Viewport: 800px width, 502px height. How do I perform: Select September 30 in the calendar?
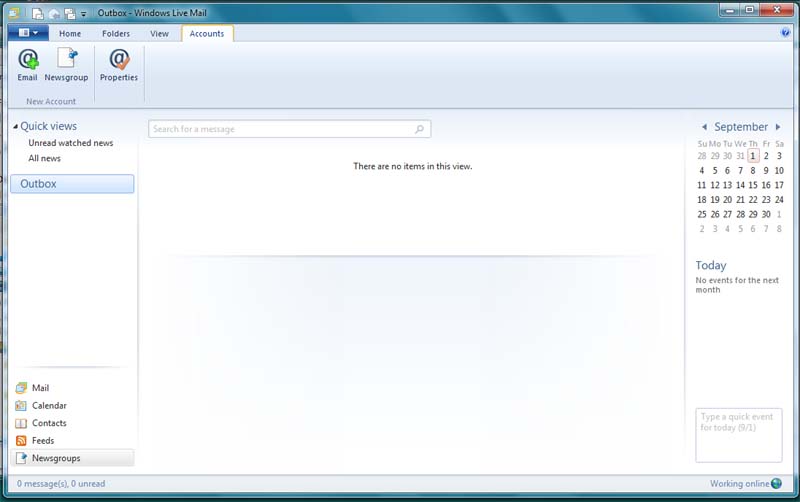click(766, 214)
